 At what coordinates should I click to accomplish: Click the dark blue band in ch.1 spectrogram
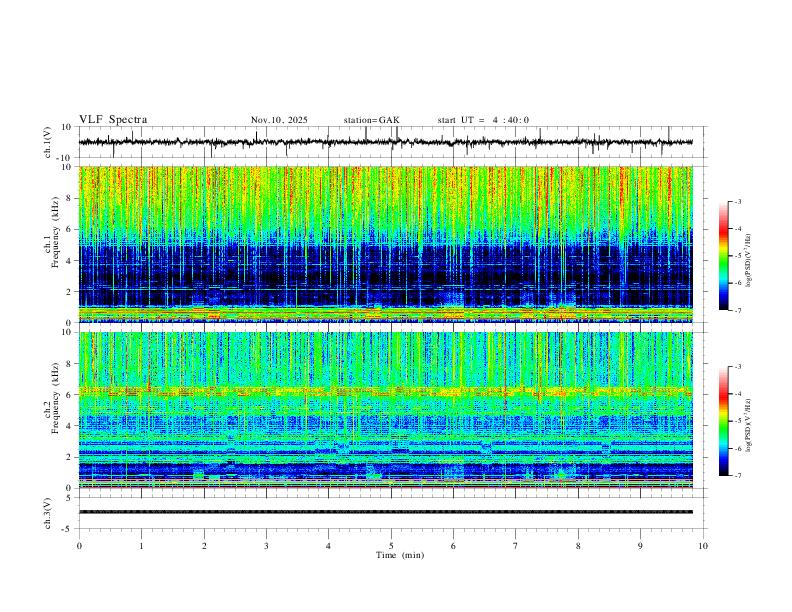(x=386, y=275)
